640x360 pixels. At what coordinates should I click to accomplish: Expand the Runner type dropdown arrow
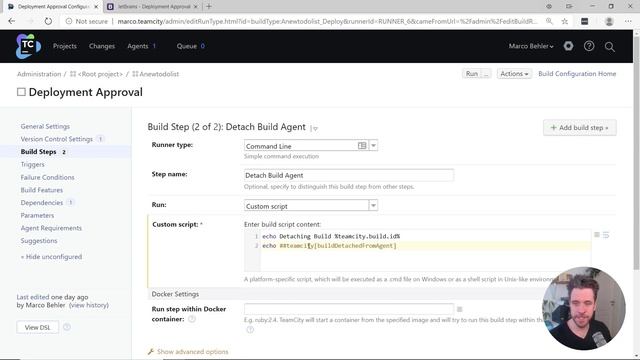tap(373, 146)
